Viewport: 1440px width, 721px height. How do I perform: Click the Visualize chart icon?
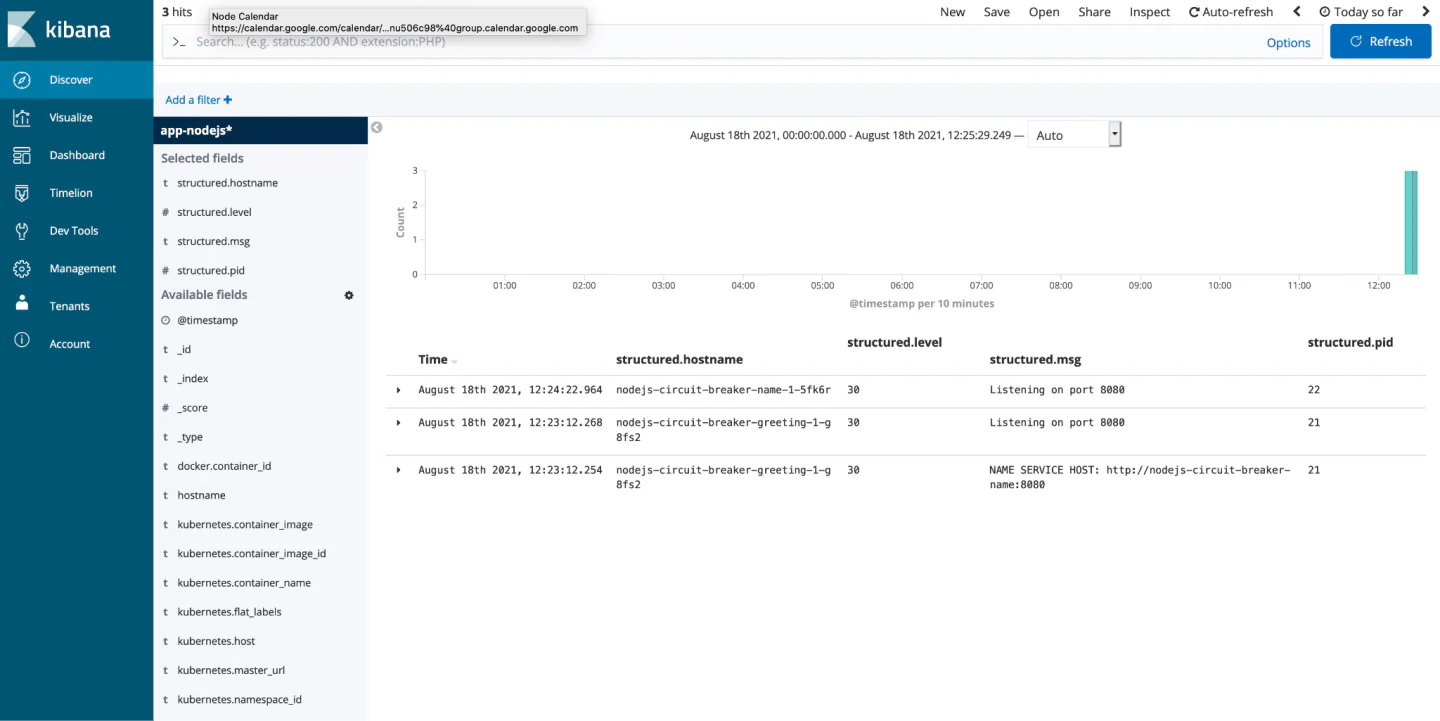[22, 118]
